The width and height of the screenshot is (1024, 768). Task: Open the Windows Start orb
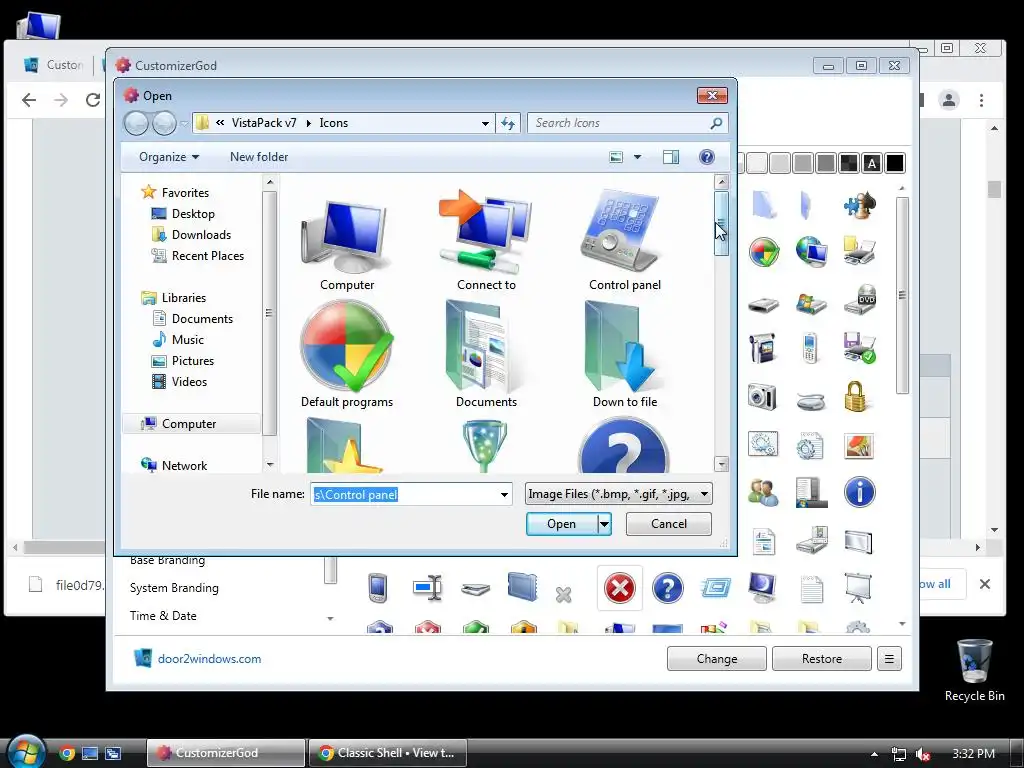click(24, 751)
